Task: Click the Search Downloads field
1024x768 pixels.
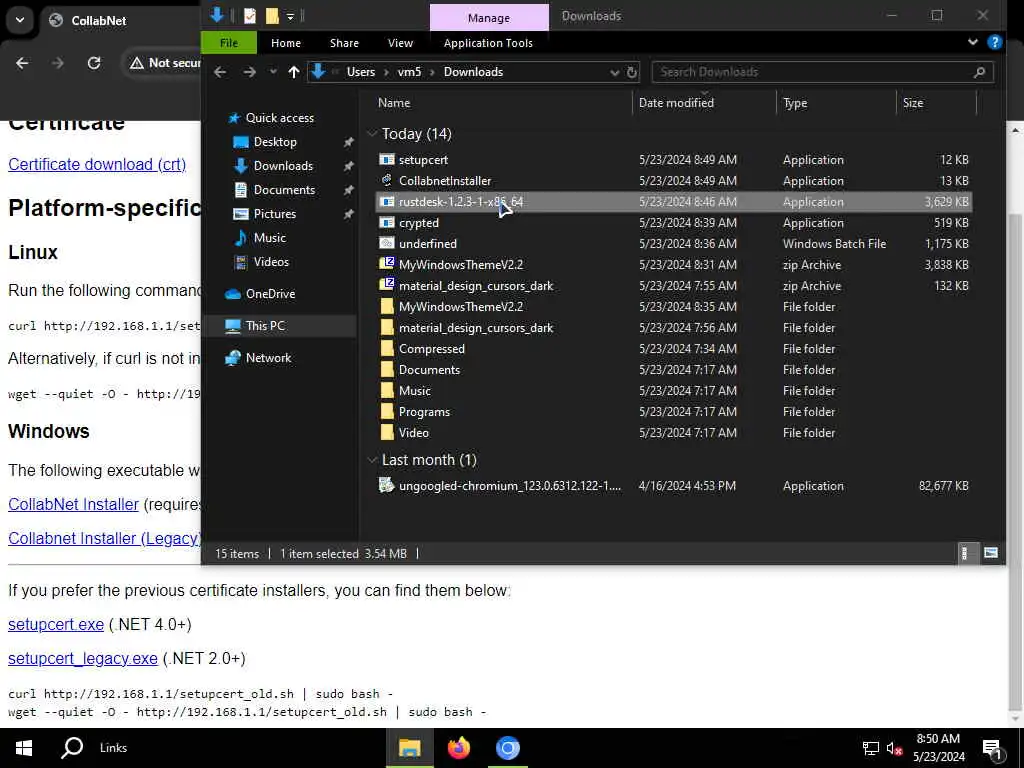Action: pos(823,72)
